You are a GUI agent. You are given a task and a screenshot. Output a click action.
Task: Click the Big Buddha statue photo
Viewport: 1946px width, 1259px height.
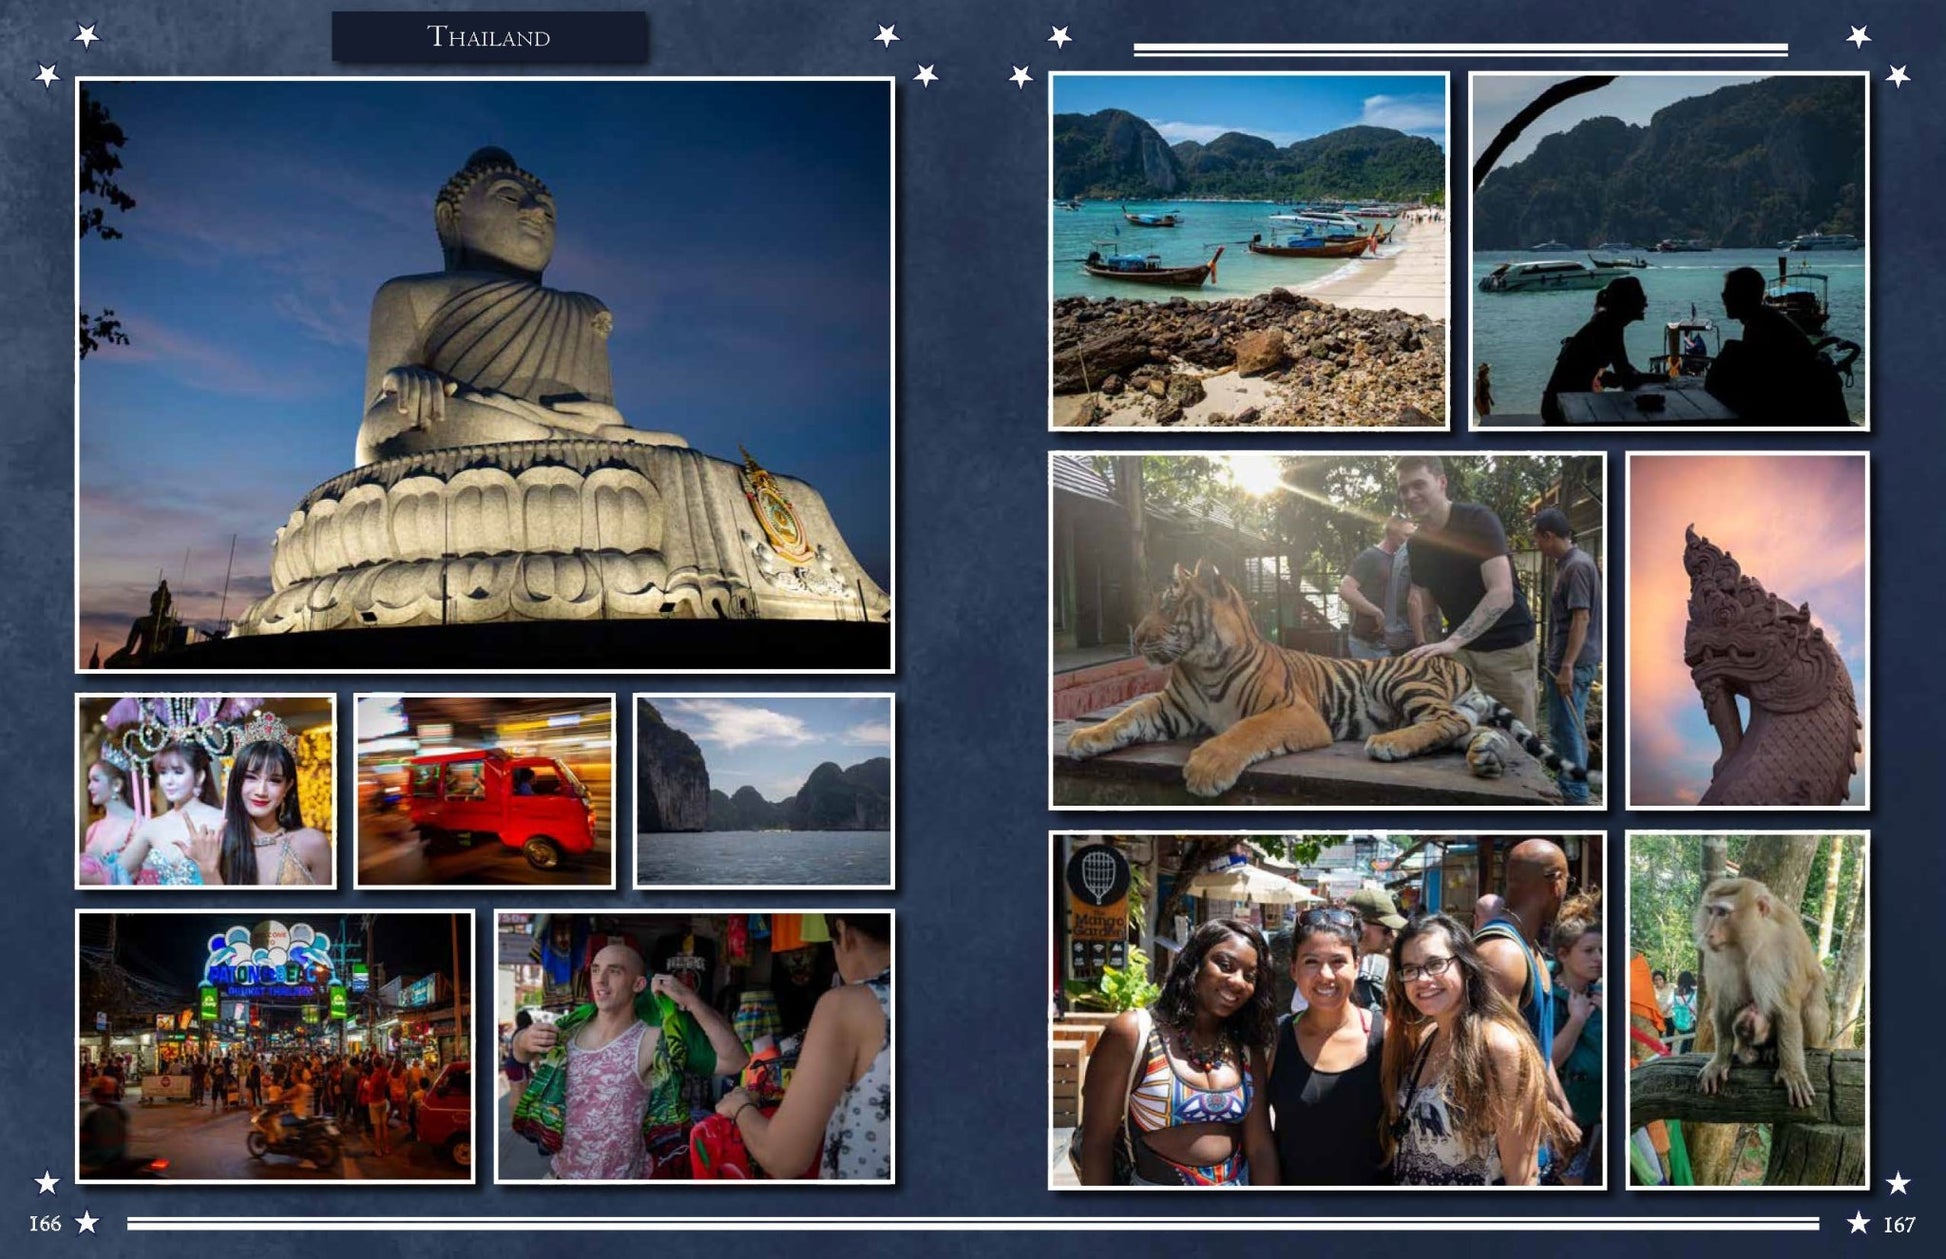pos(485,375)
